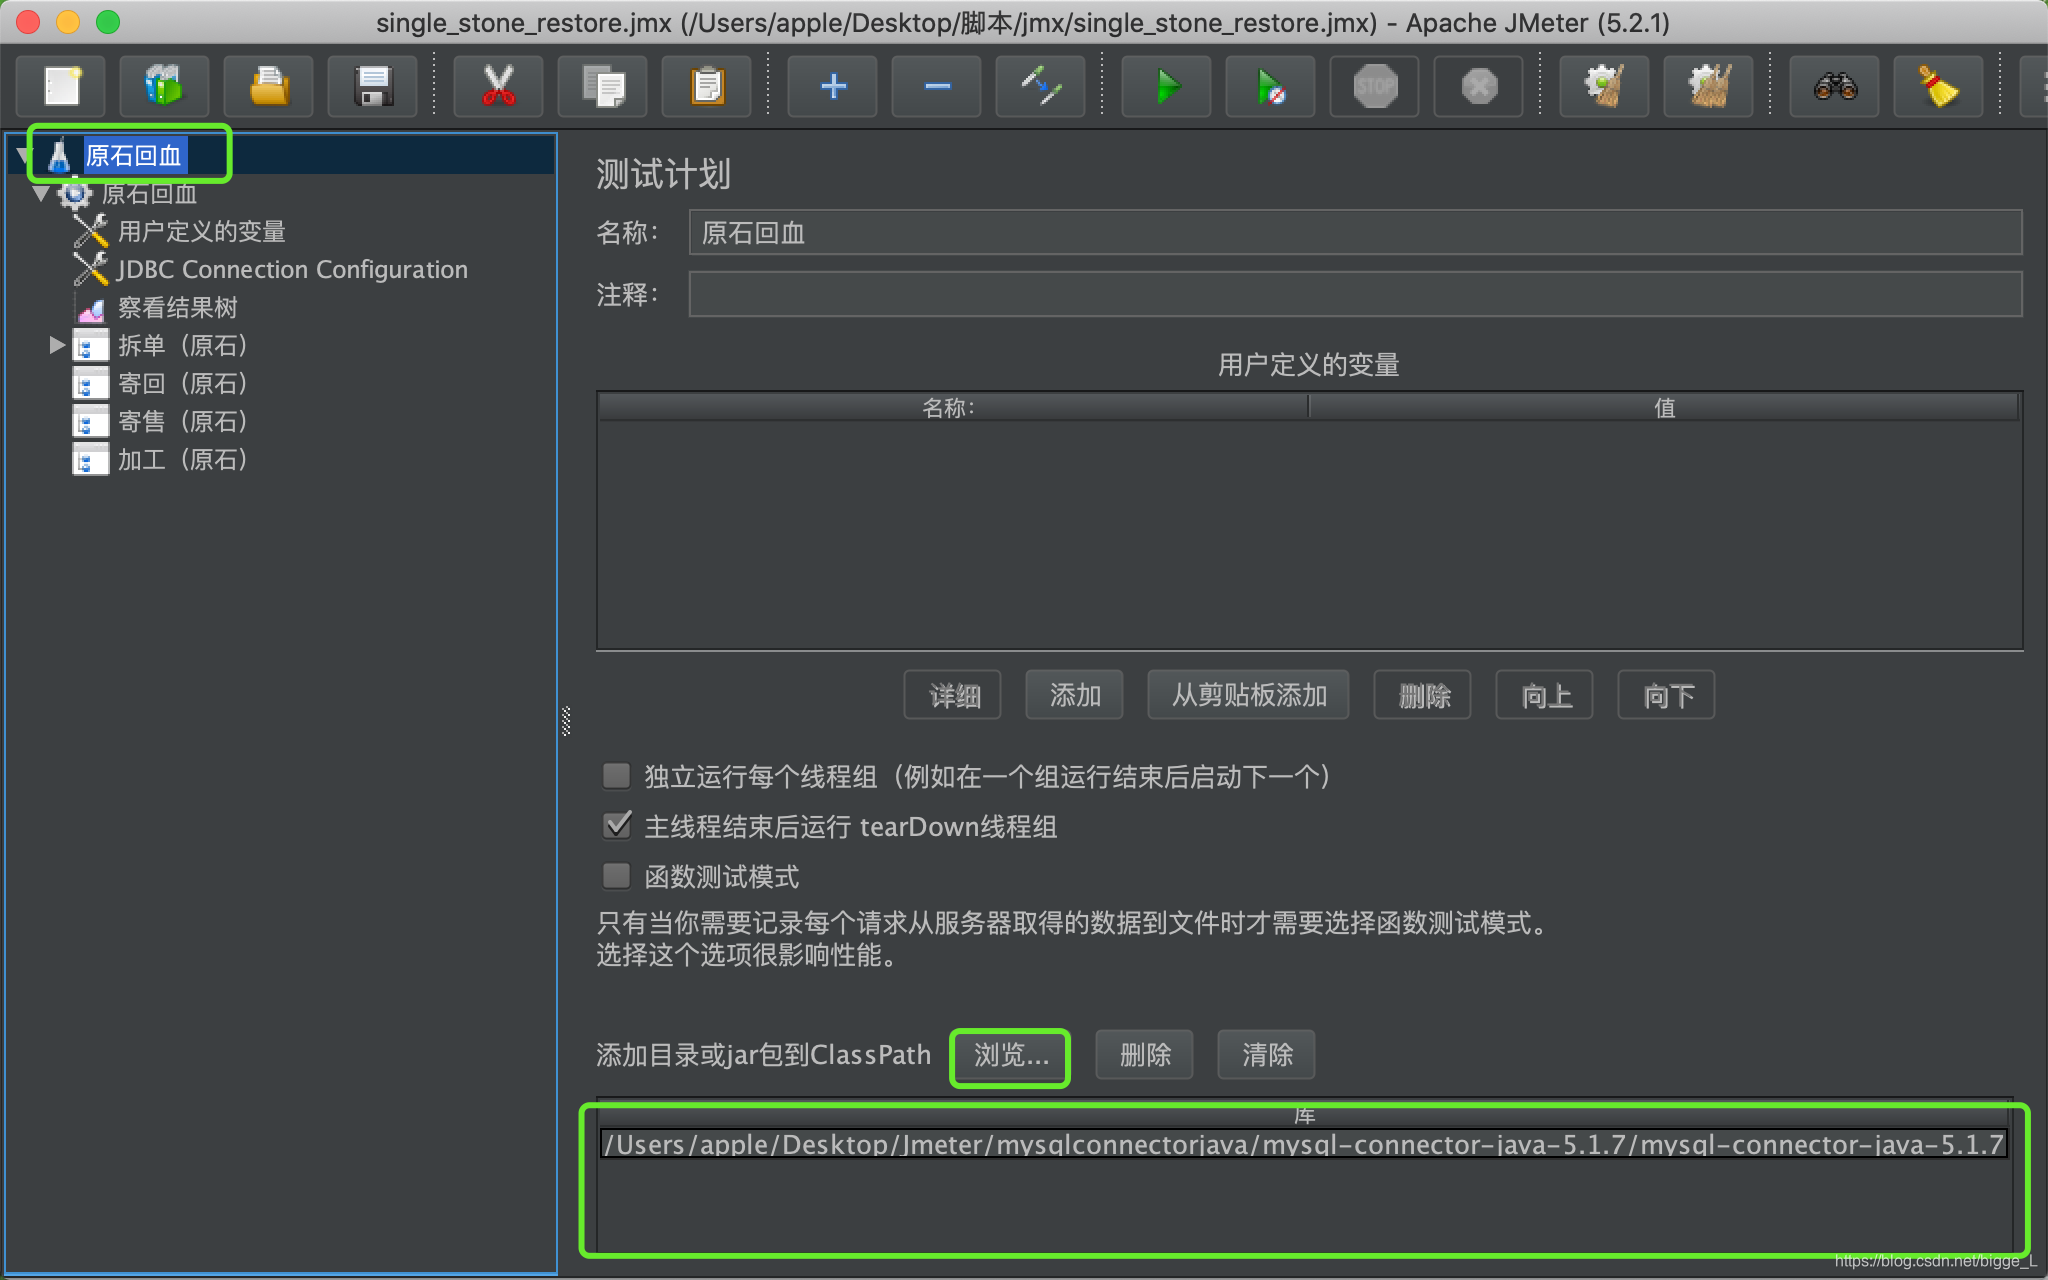Click the New test plan toolbar icon
This screenshot has width=2048, height=1280.
[x=62, y=86]
